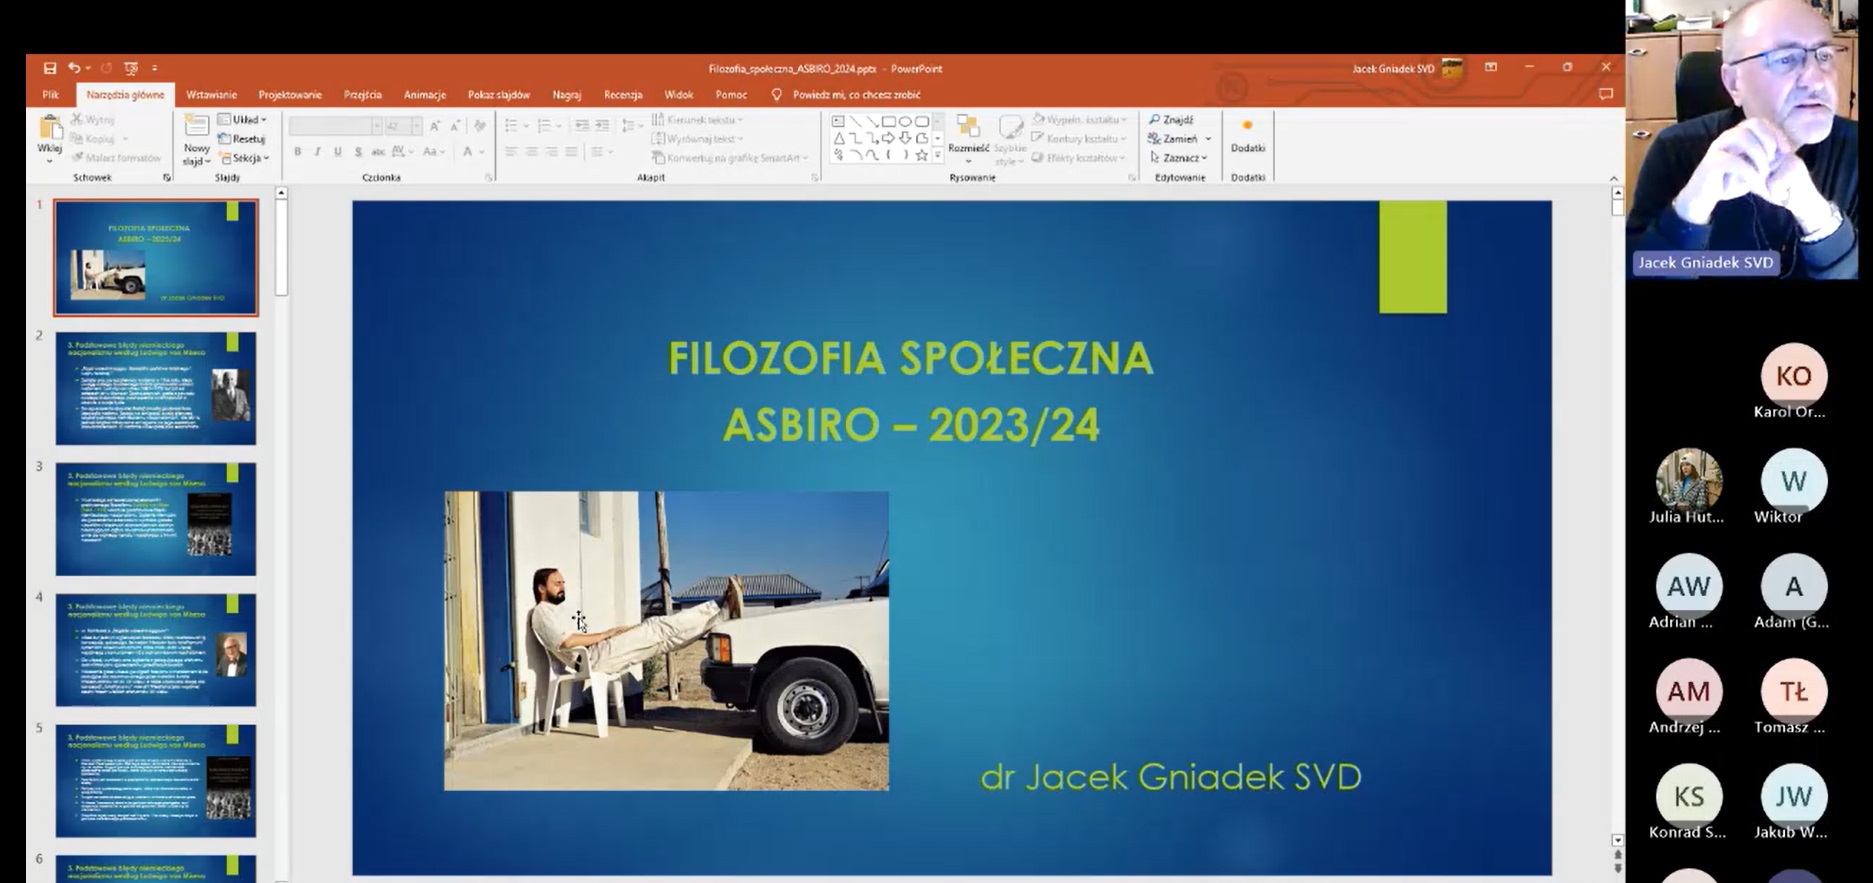
Task: Open bullet list dropdown arrow
Action: [524, 126]
